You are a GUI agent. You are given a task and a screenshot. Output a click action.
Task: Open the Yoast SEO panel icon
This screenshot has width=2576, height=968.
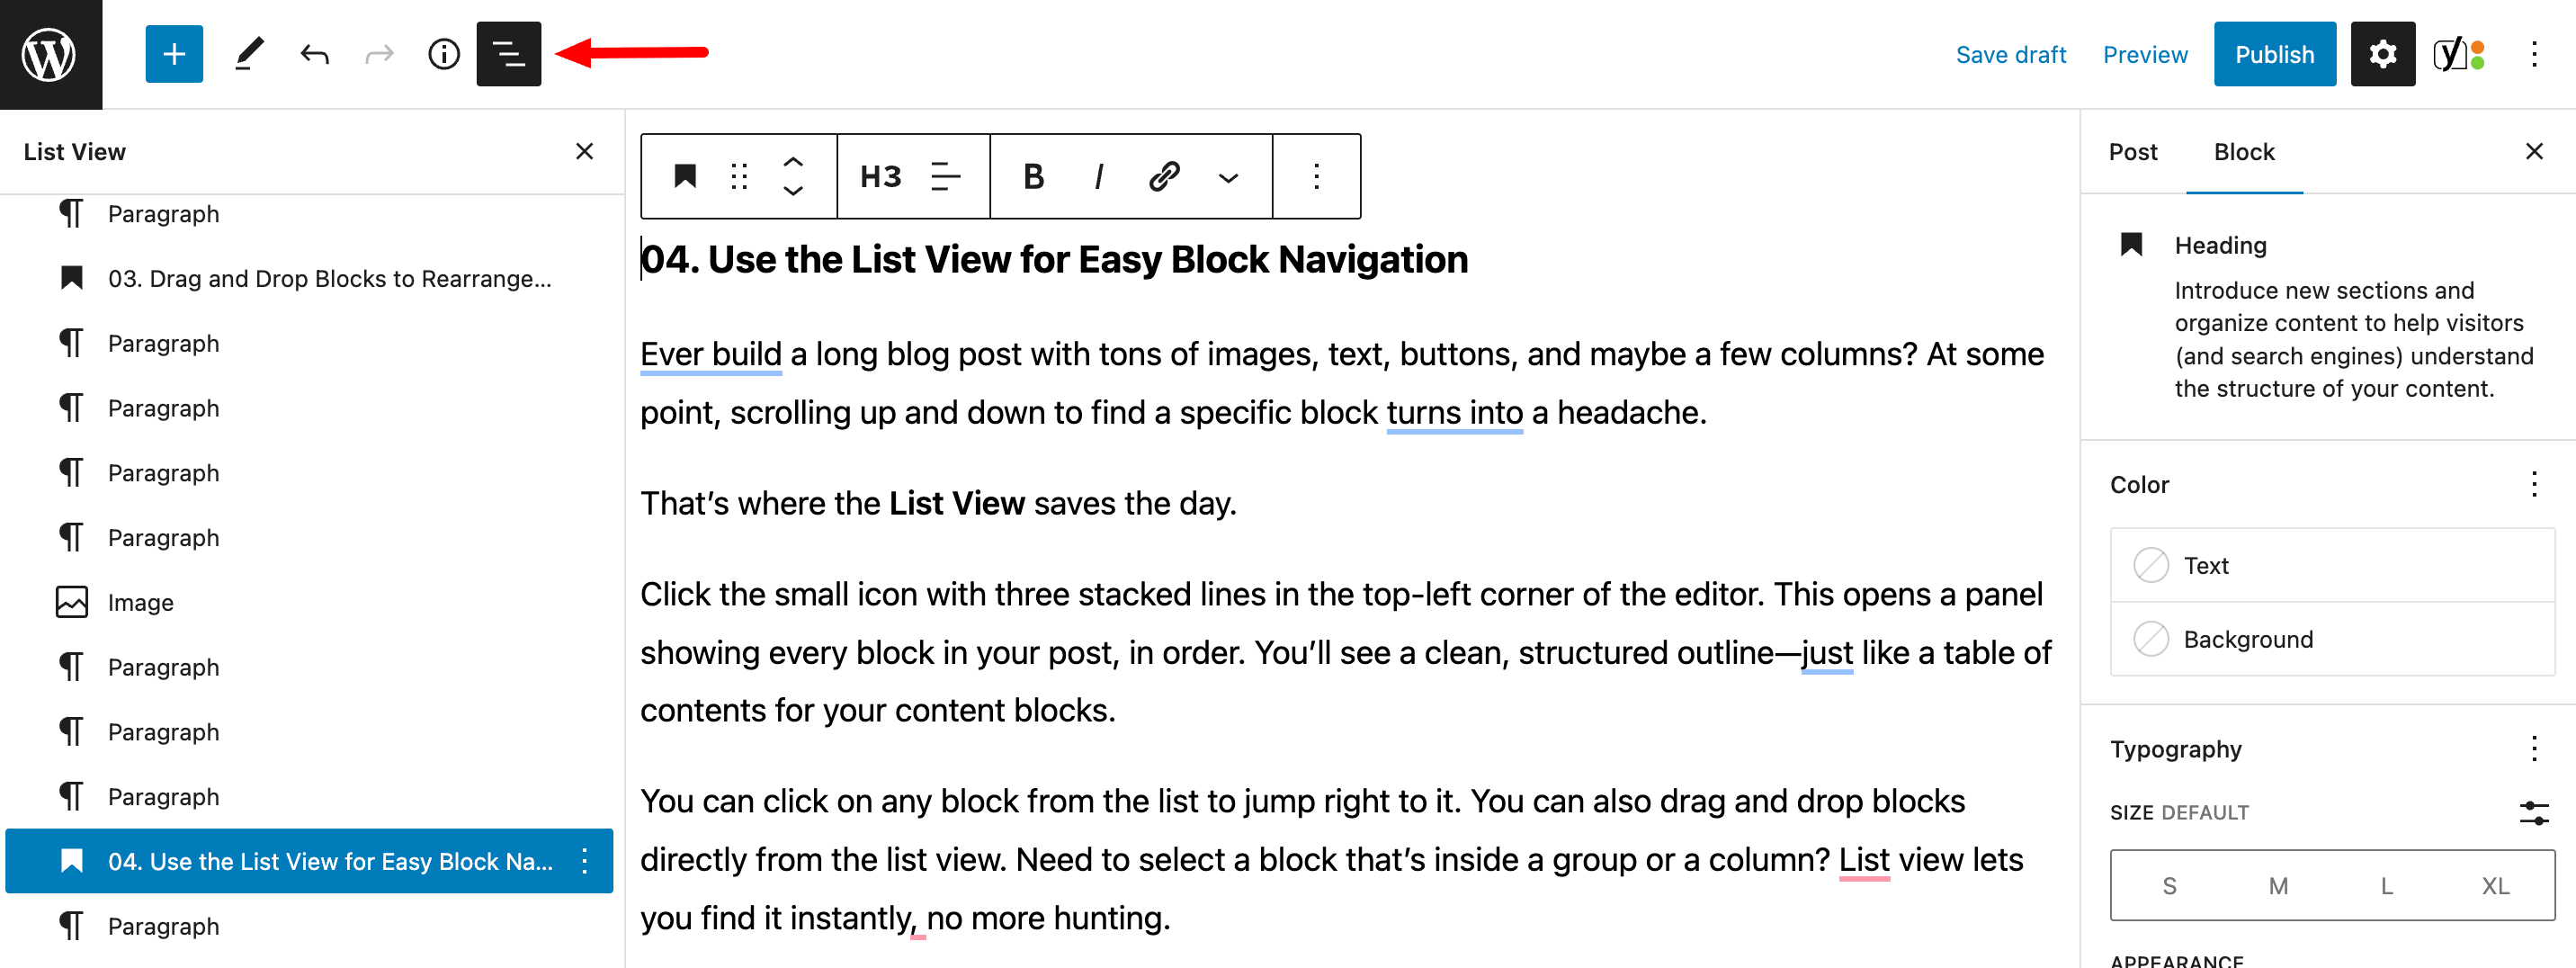(x=2458, y=54)
